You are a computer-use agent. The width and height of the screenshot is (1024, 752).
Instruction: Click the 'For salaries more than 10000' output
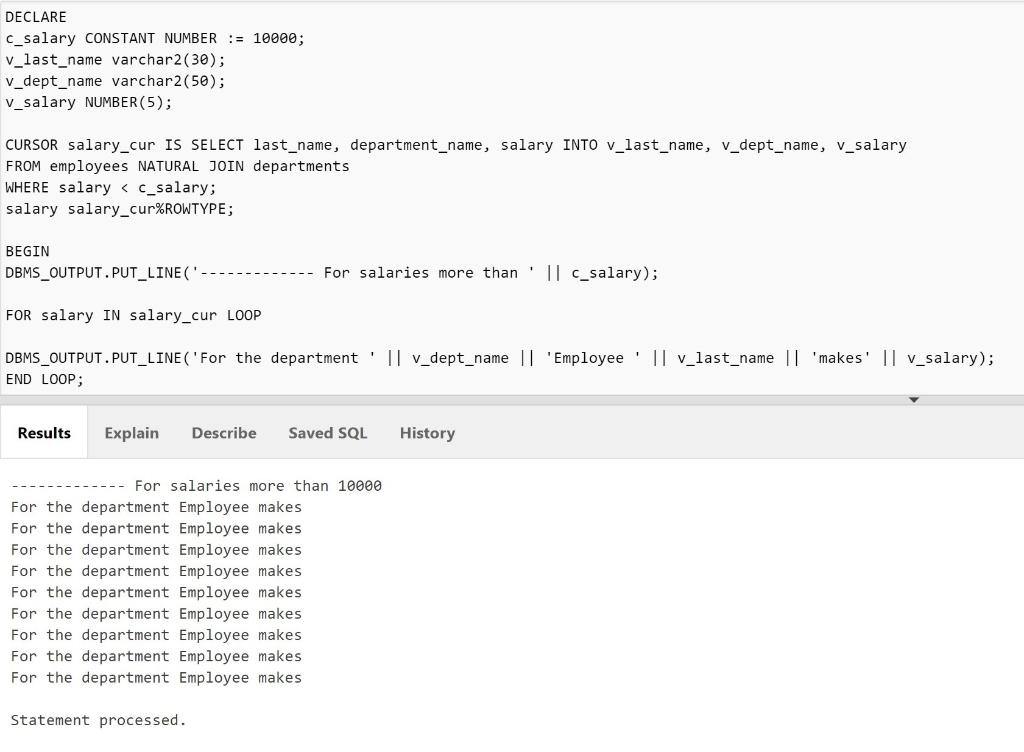tap(196, 486)
